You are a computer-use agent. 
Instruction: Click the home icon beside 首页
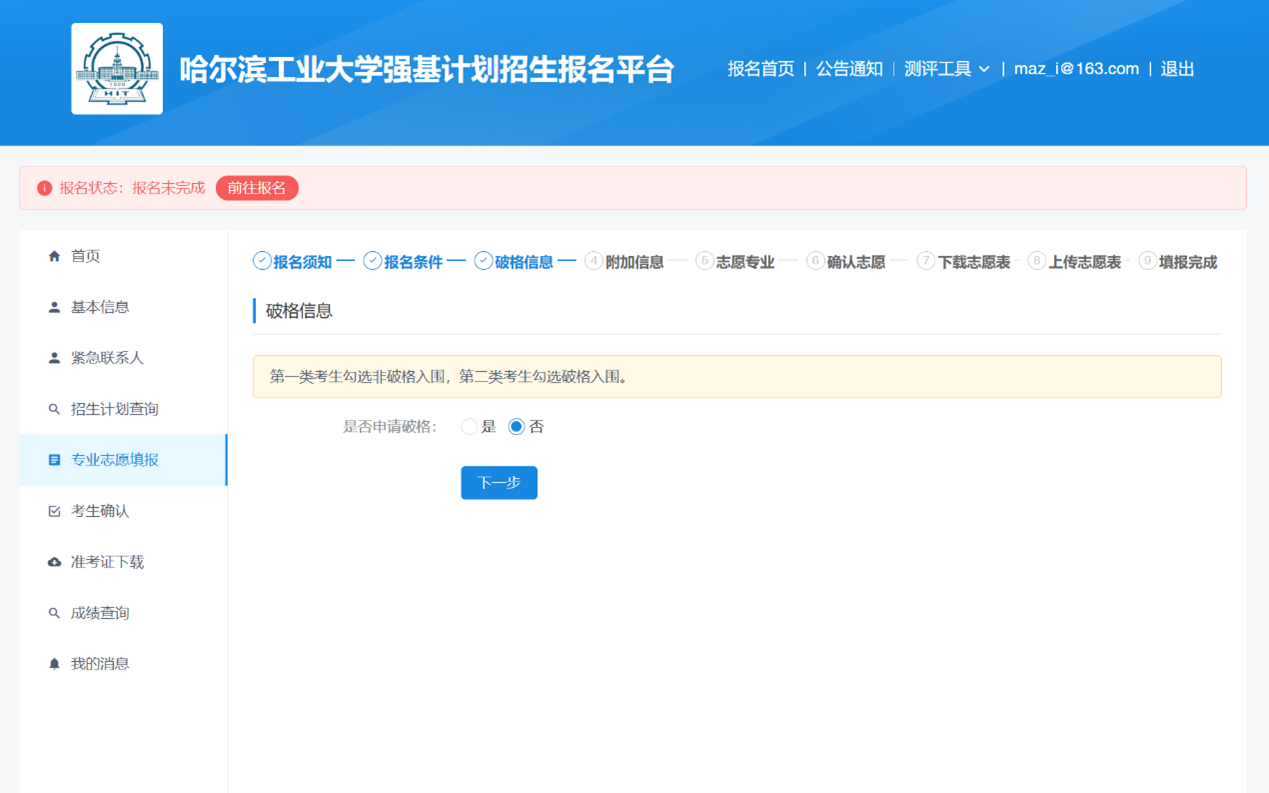click(x=54, y=256)
